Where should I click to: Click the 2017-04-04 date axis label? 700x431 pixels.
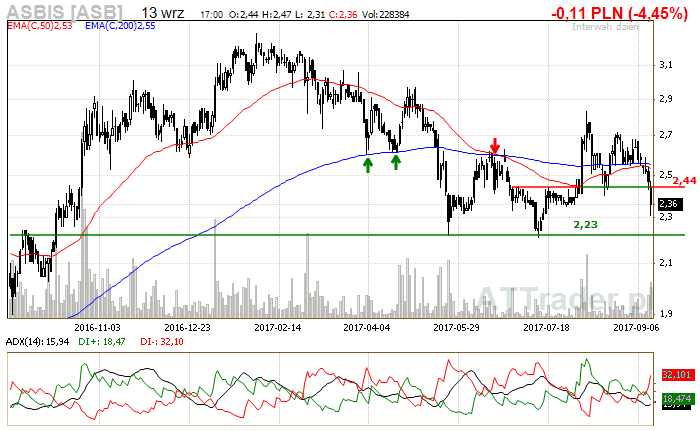click(367, 328)
